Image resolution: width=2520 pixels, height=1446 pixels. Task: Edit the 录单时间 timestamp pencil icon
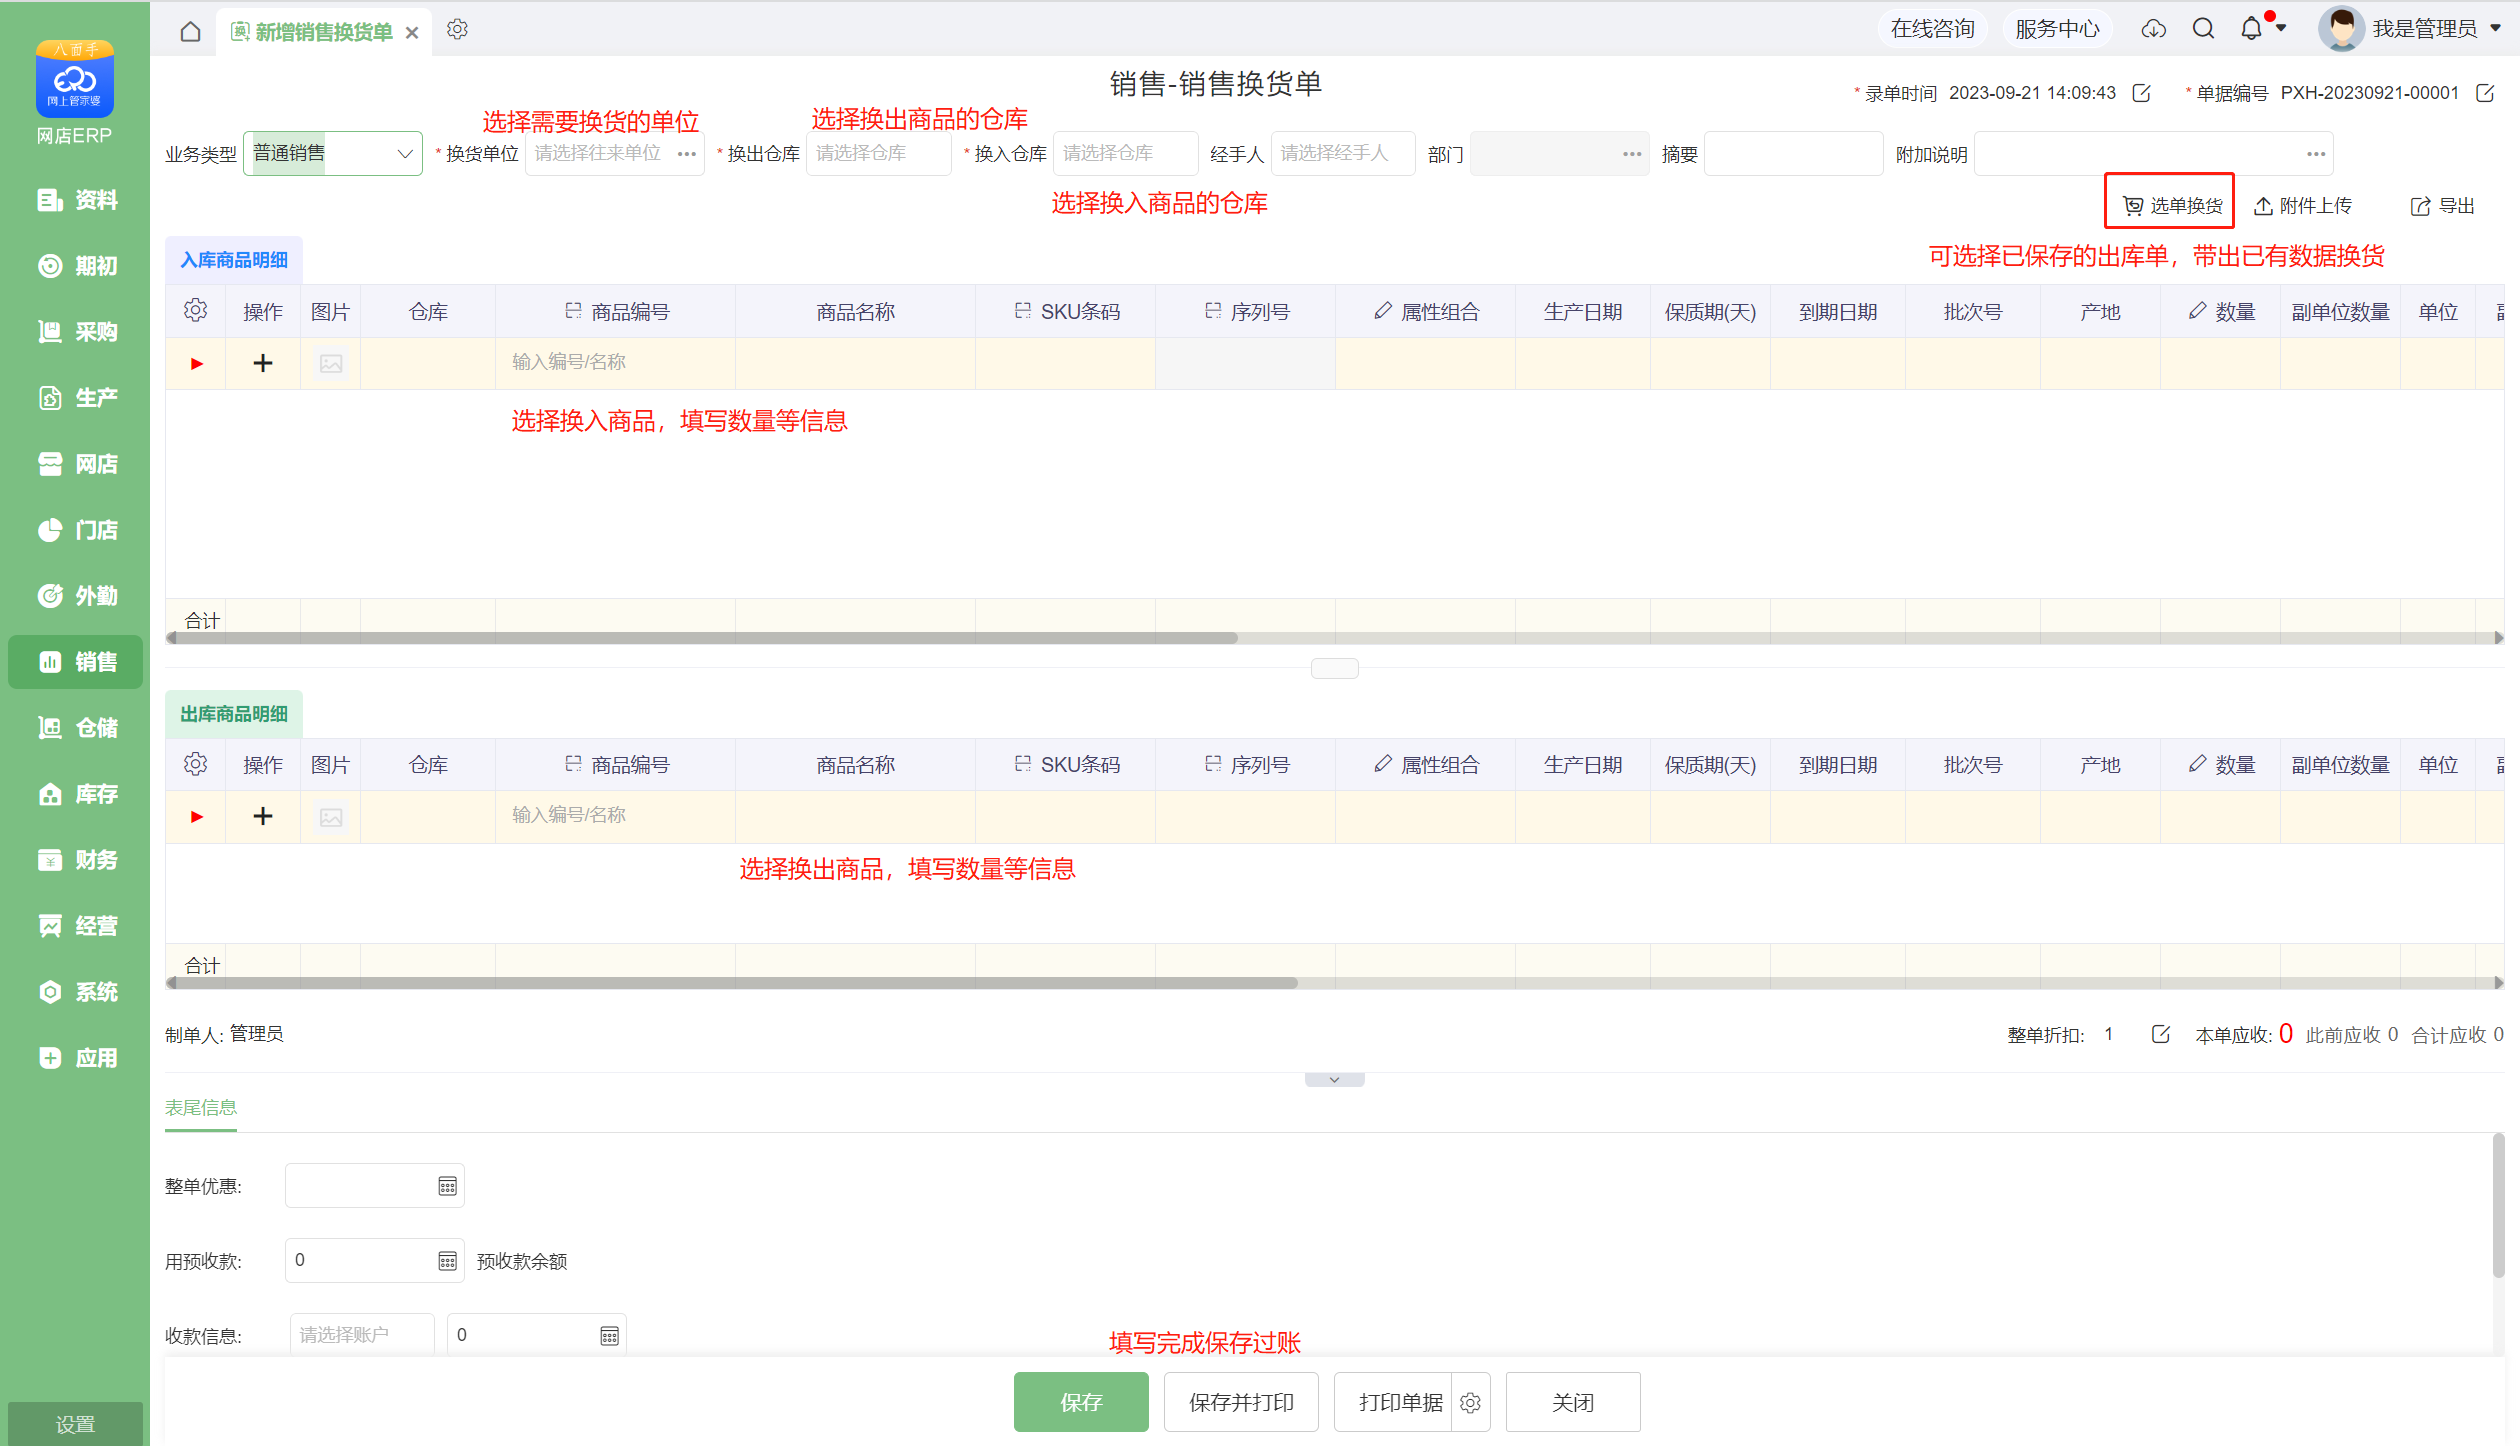click(x=2141, y=93)
